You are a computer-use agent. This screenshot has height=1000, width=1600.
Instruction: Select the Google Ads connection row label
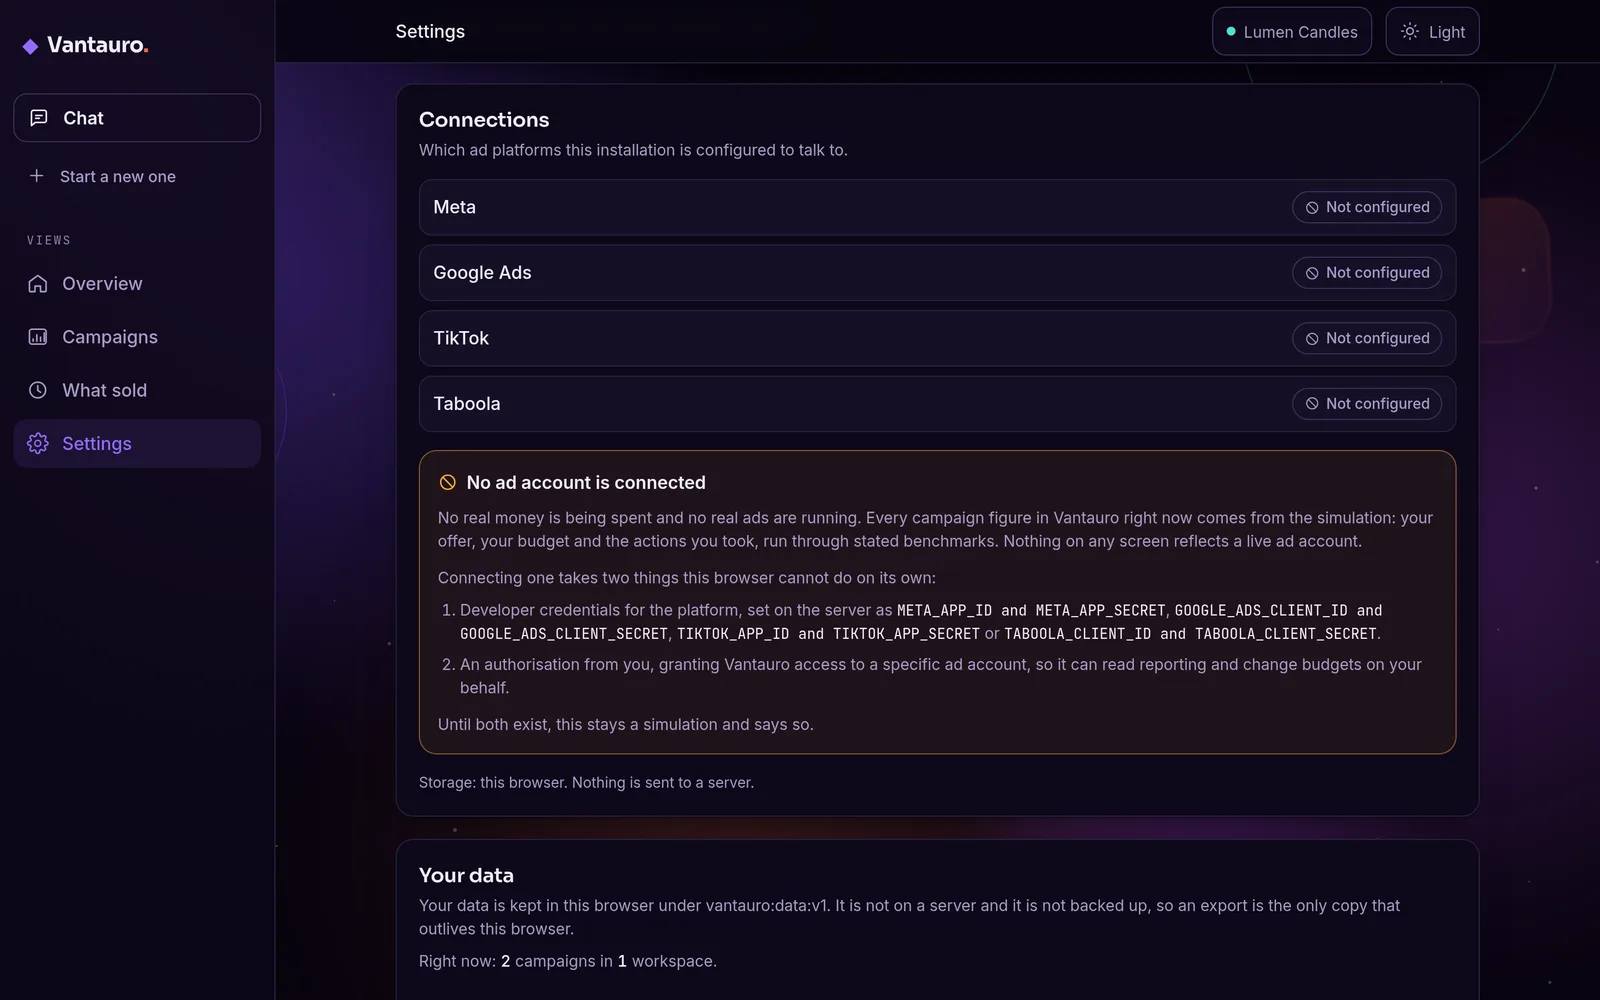482,273
